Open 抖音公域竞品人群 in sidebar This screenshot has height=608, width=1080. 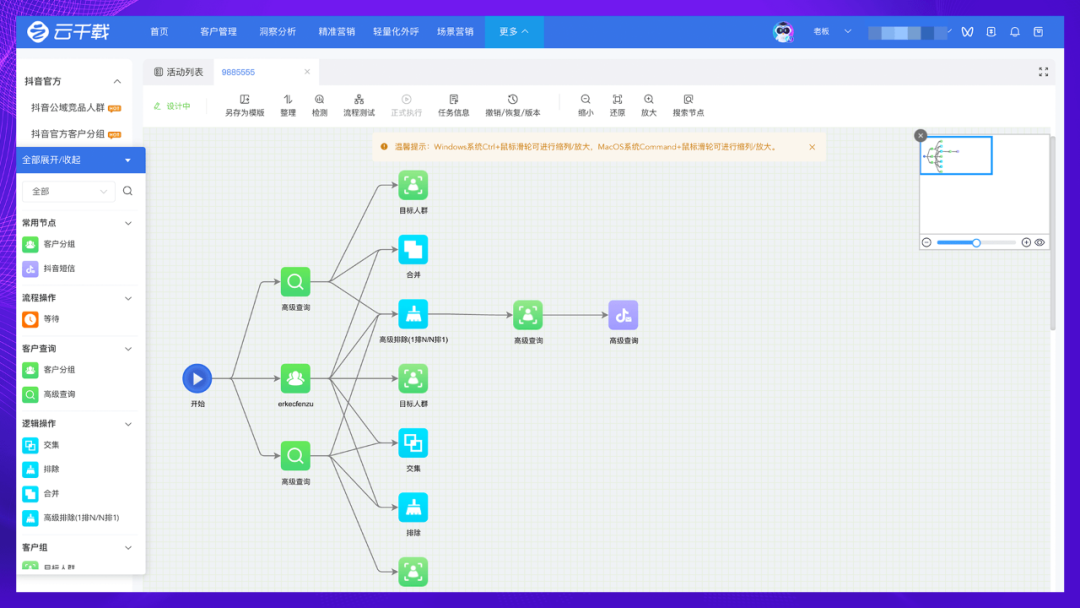[68, 107]
